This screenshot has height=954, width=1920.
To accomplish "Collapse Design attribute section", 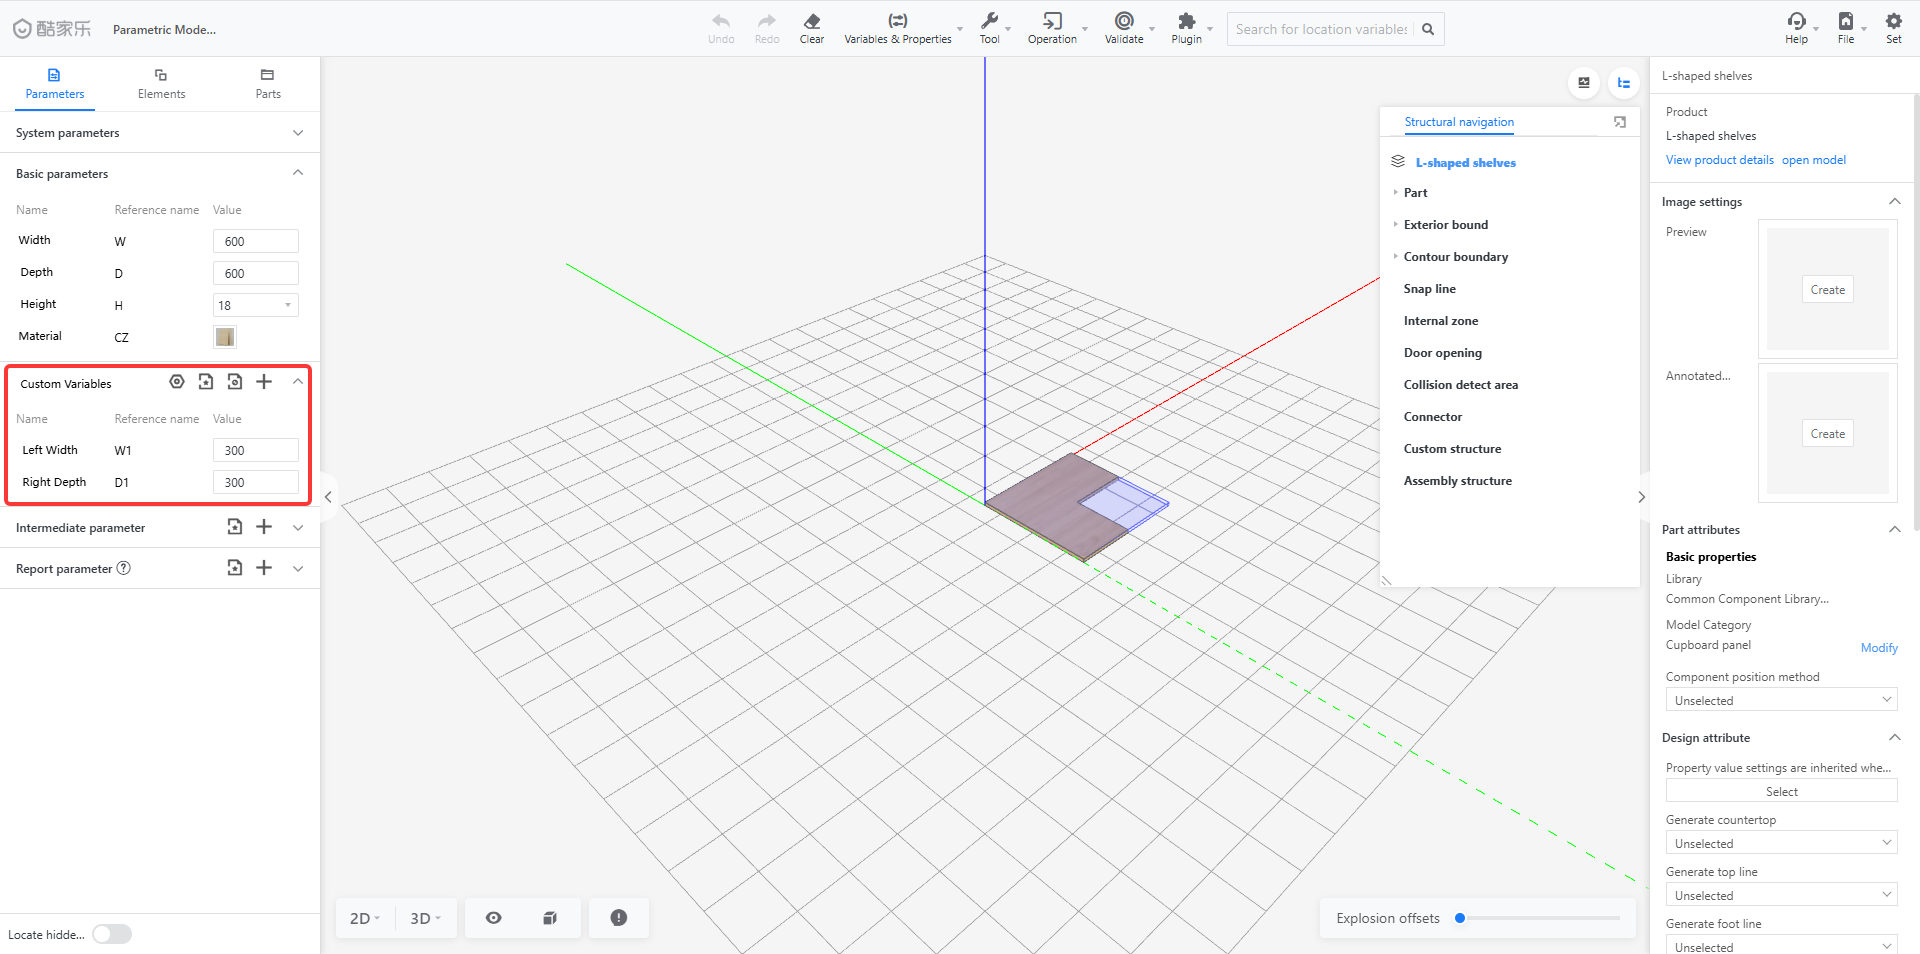I will (1894, 737).
